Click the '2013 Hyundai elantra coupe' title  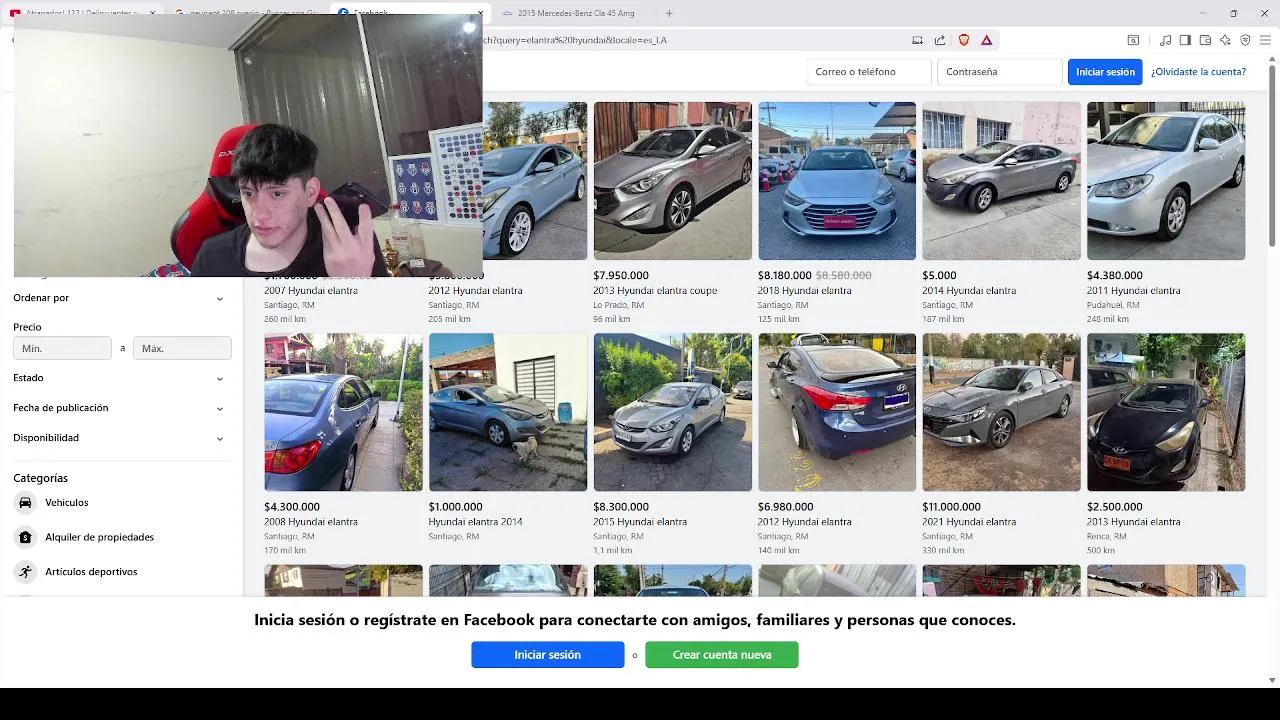coord(655,291)
